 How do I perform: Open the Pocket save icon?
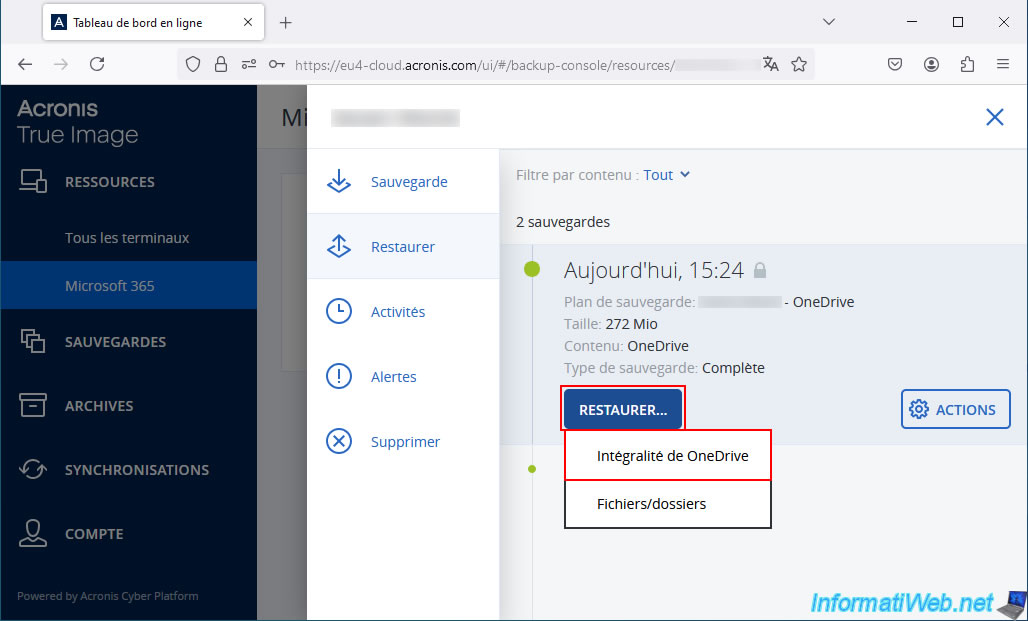(895, 64)
